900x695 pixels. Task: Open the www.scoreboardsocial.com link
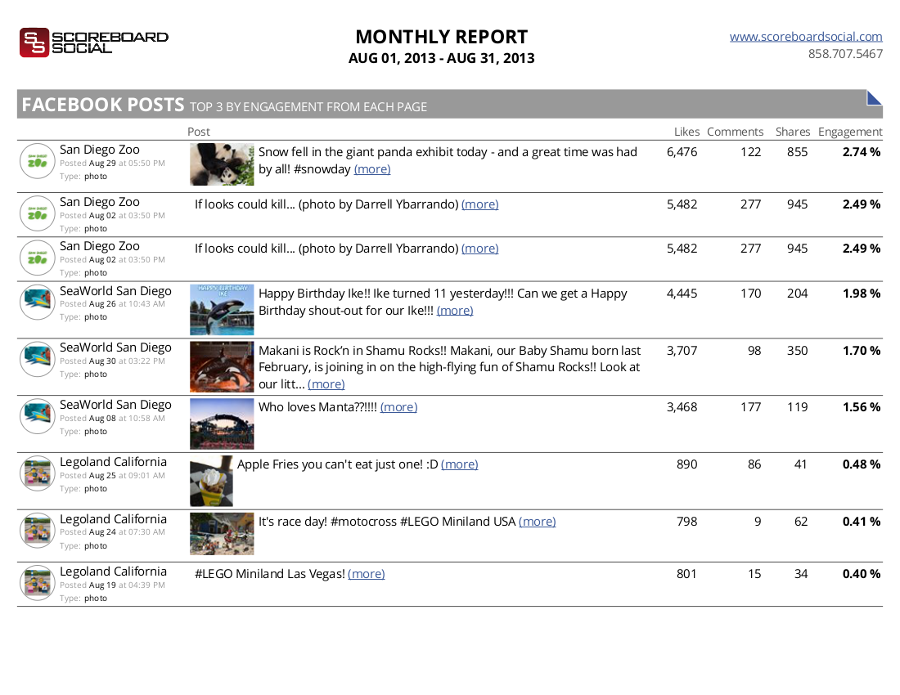806,37
